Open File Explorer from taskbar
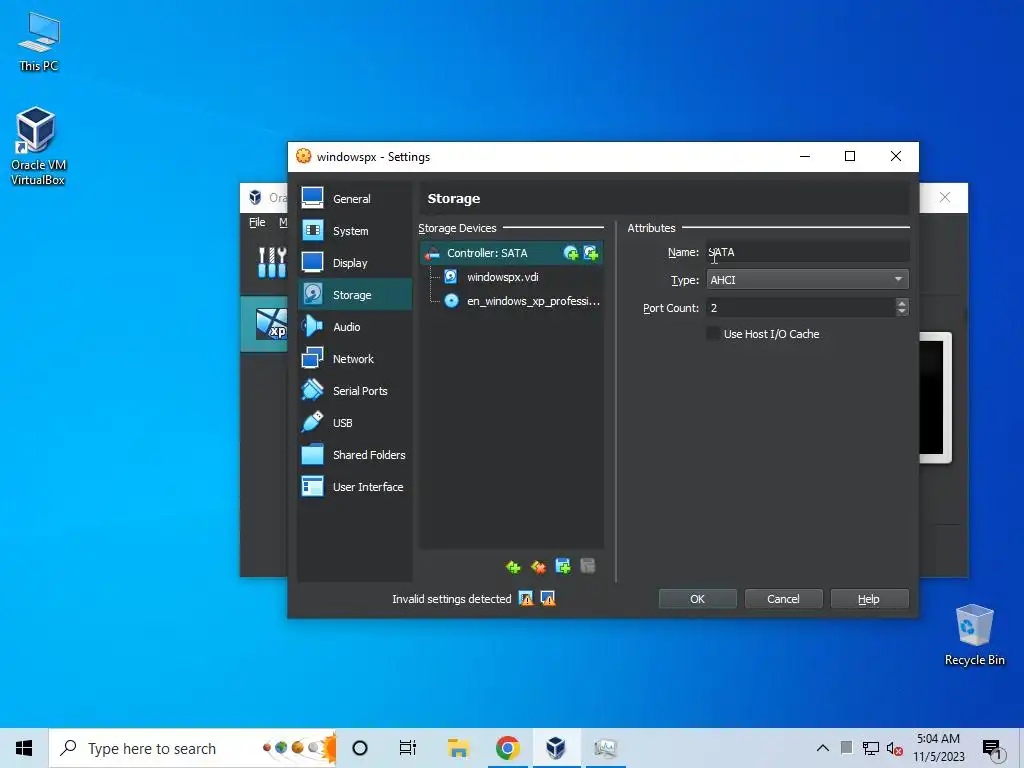This screenshot has height=768, width=1024. point(458,748)
